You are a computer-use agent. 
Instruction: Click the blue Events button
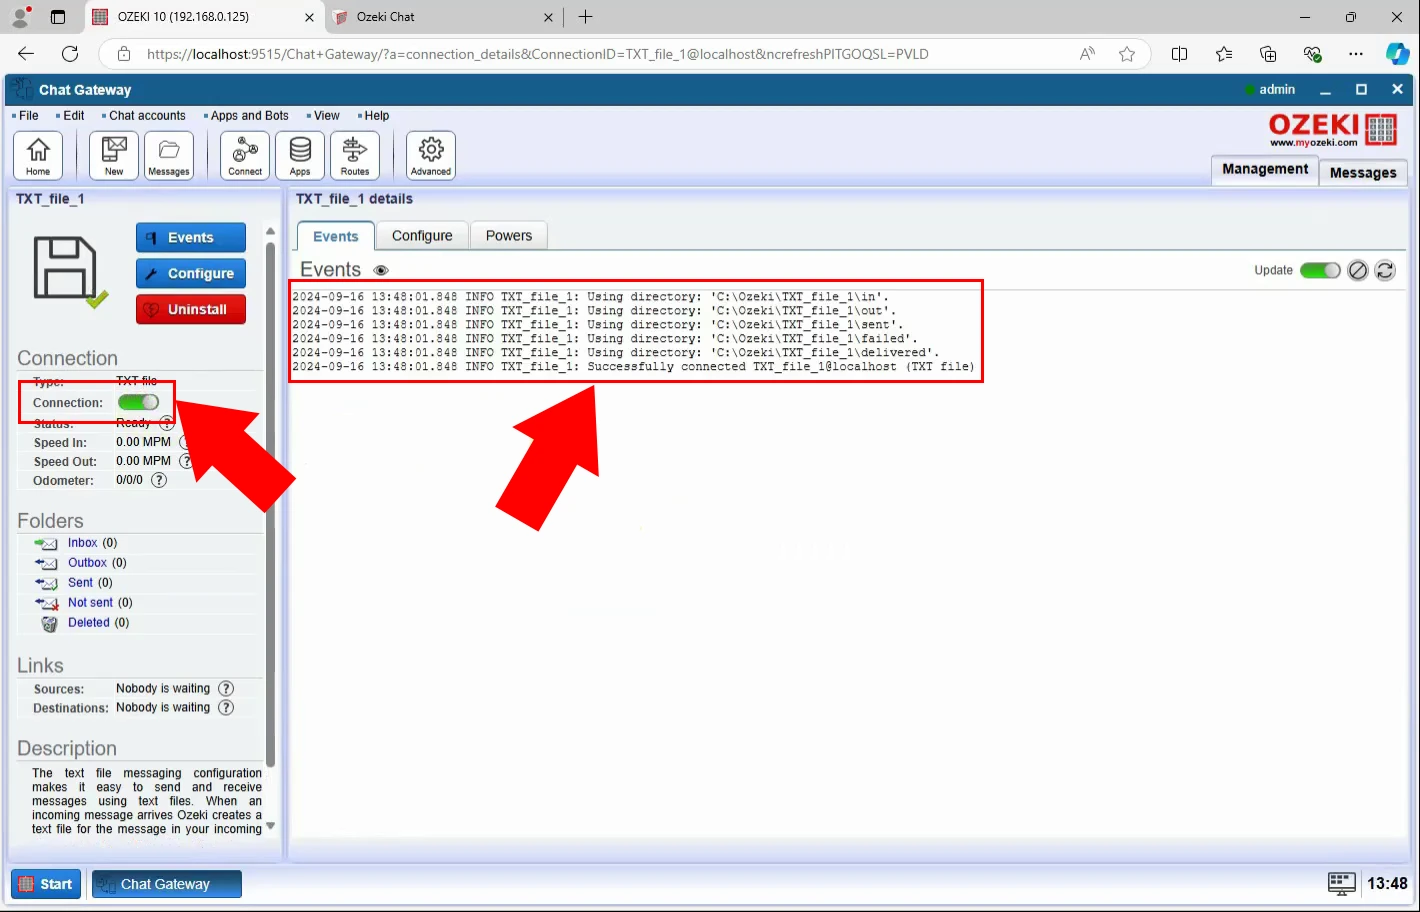[191, 237]
